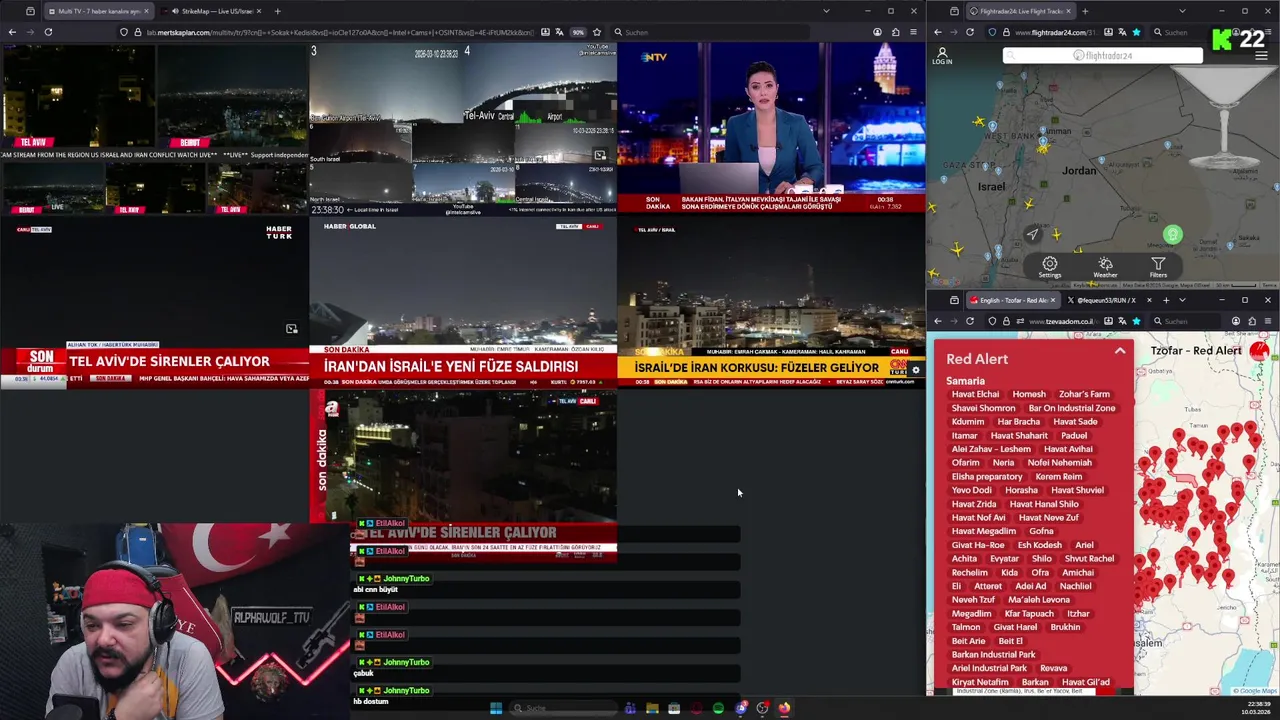Screen dimensions: 1280x720
Task: Open File Explorer from the taskbar
Action: coord(652,708)
